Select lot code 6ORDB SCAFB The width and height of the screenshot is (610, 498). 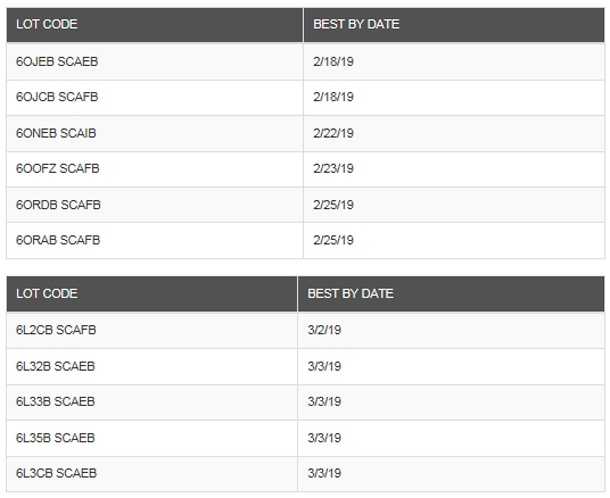(58, 205)
